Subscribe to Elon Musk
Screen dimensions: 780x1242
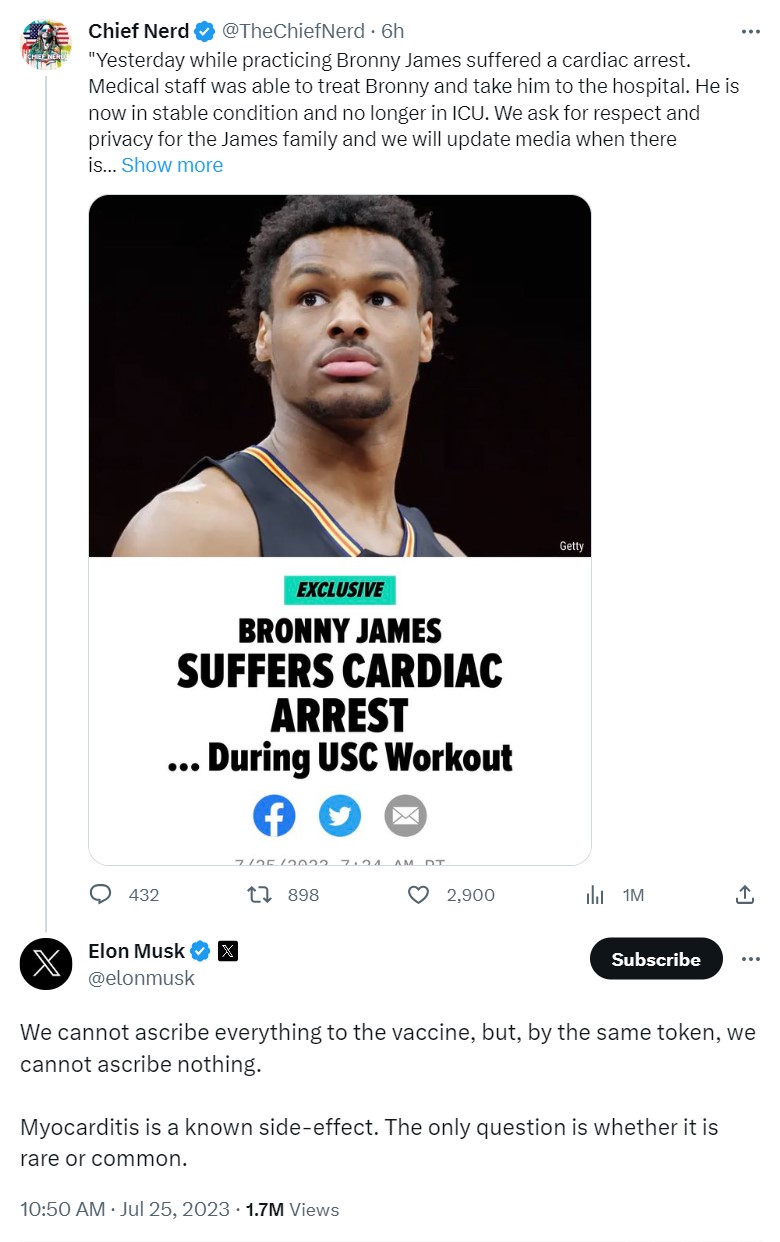pos(656,959)
